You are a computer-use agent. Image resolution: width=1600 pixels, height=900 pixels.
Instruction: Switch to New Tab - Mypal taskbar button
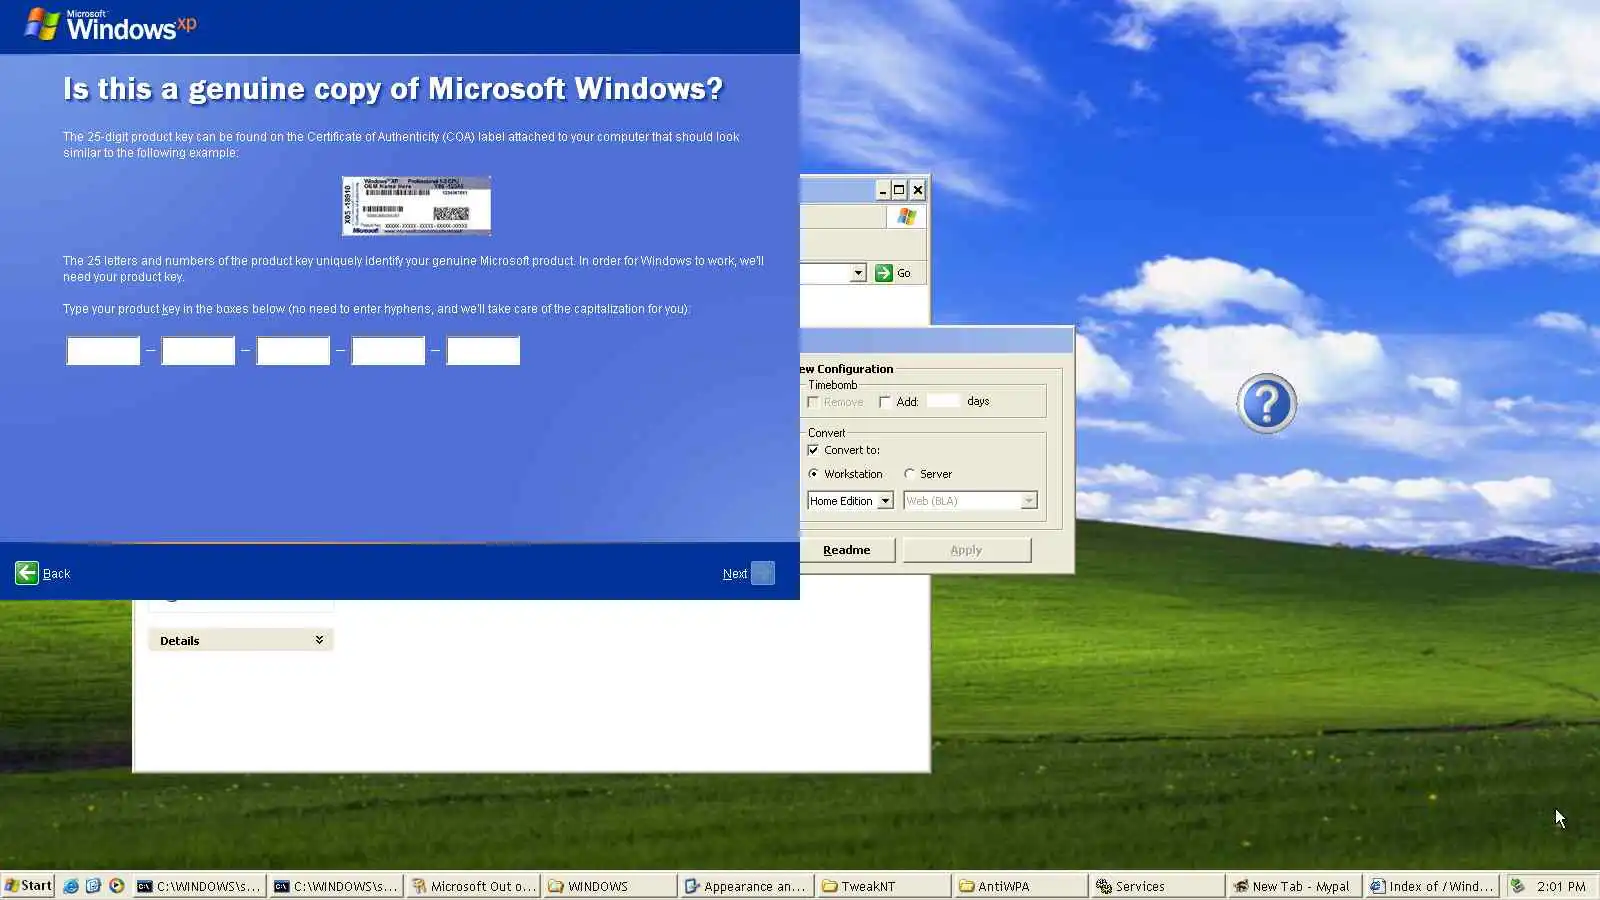pyautogui.click(x=1295, y=886)
